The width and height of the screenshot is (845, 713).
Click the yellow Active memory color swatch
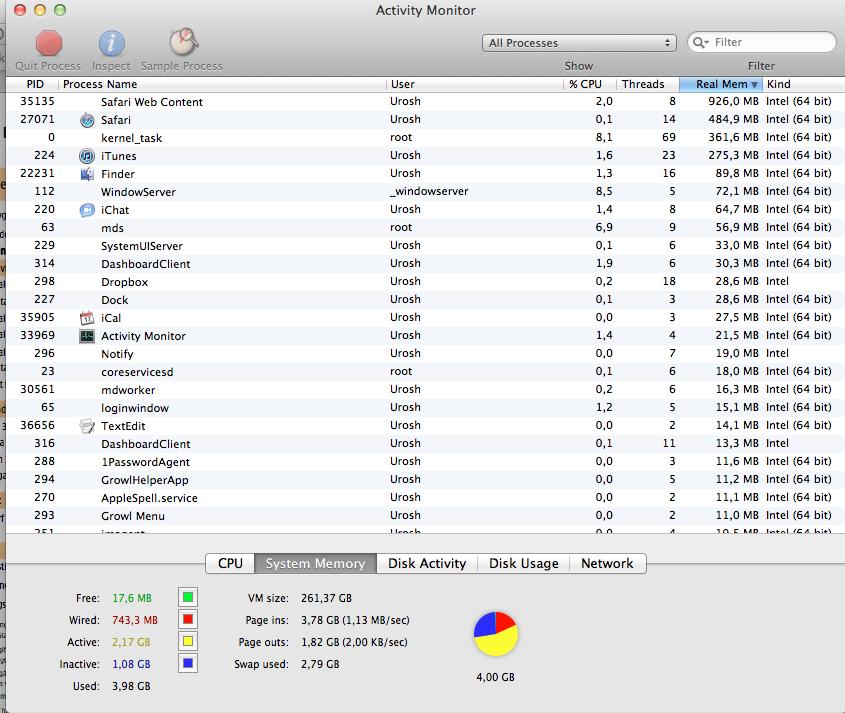(x=188, y=641)
